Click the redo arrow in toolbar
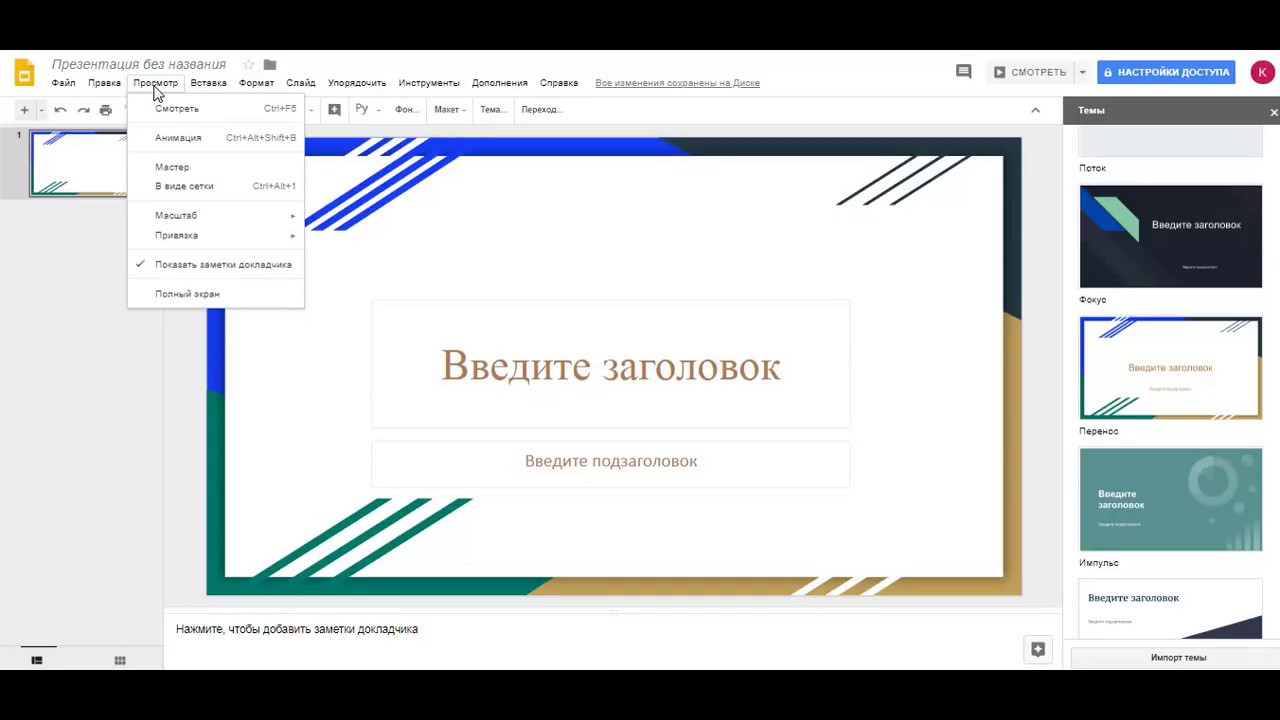The image size is (1280, 720). coord(83,110)
